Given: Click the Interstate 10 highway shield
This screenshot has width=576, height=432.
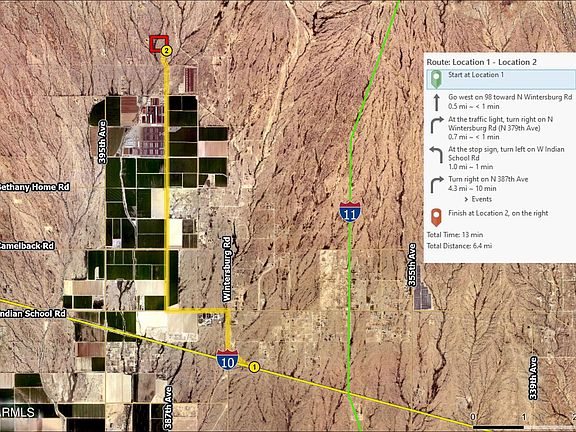Looking at the screenshot, I should (x=227, y=360).
